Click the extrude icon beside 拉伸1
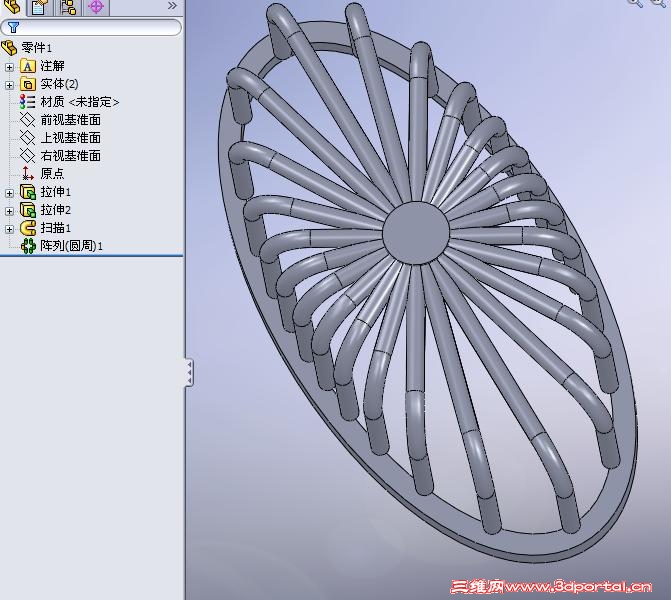671x600 pixels. 28,192
